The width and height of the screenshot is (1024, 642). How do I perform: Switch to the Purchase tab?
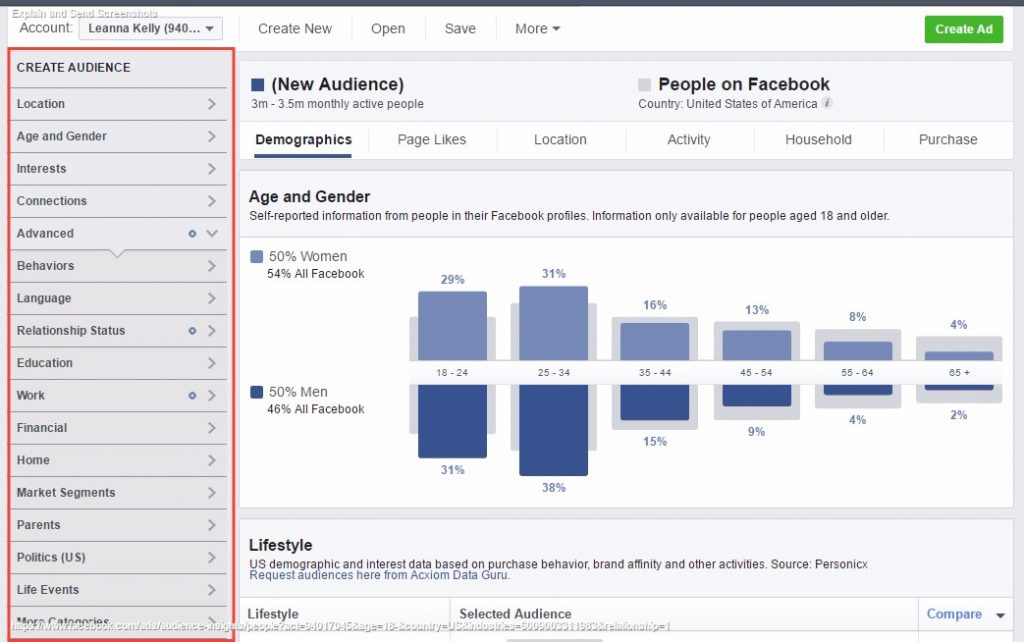[948, 140]
